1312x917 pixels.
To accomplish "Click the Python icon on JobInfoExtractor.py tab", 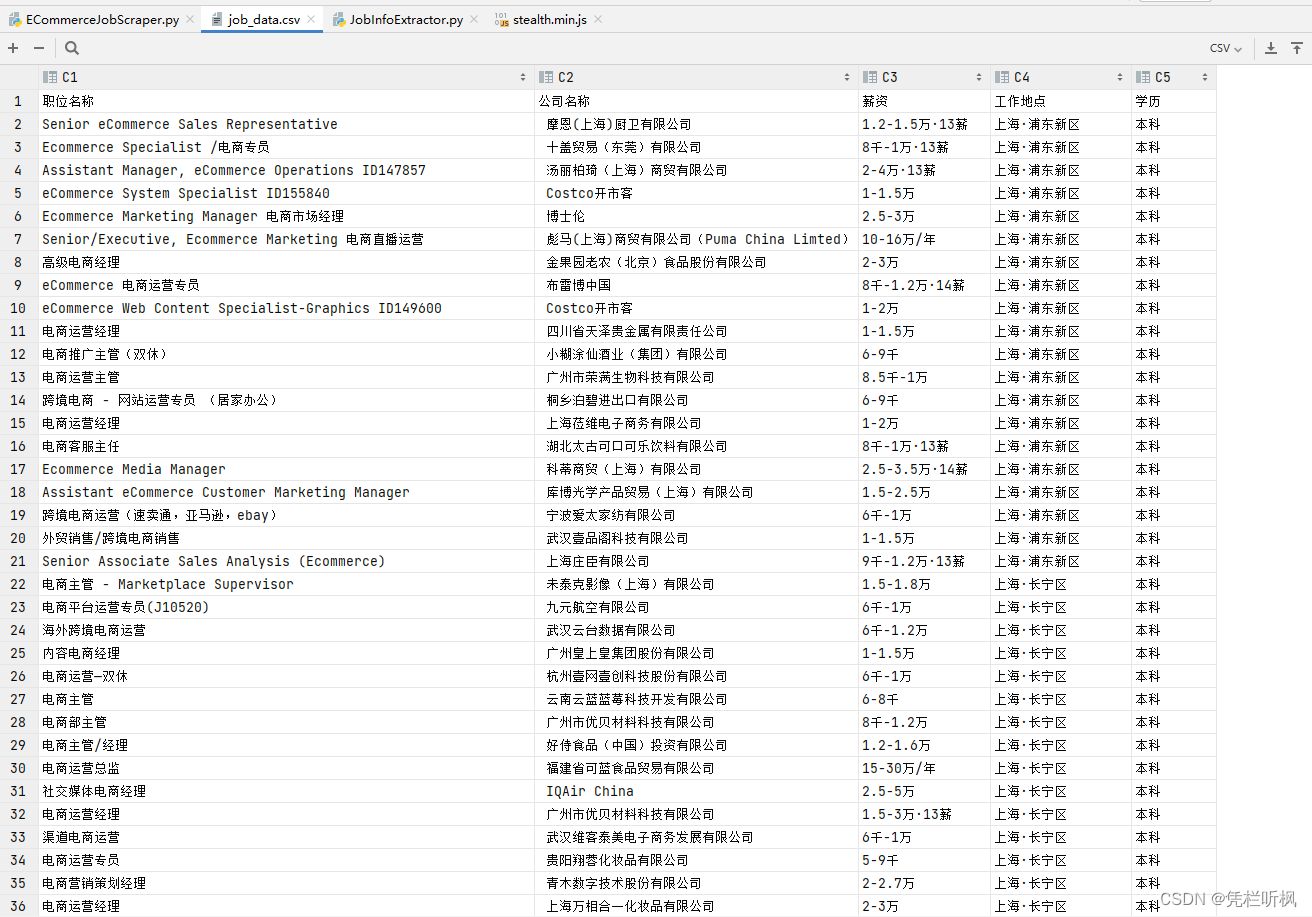I will pyautogui.click(x=340, y=20).
